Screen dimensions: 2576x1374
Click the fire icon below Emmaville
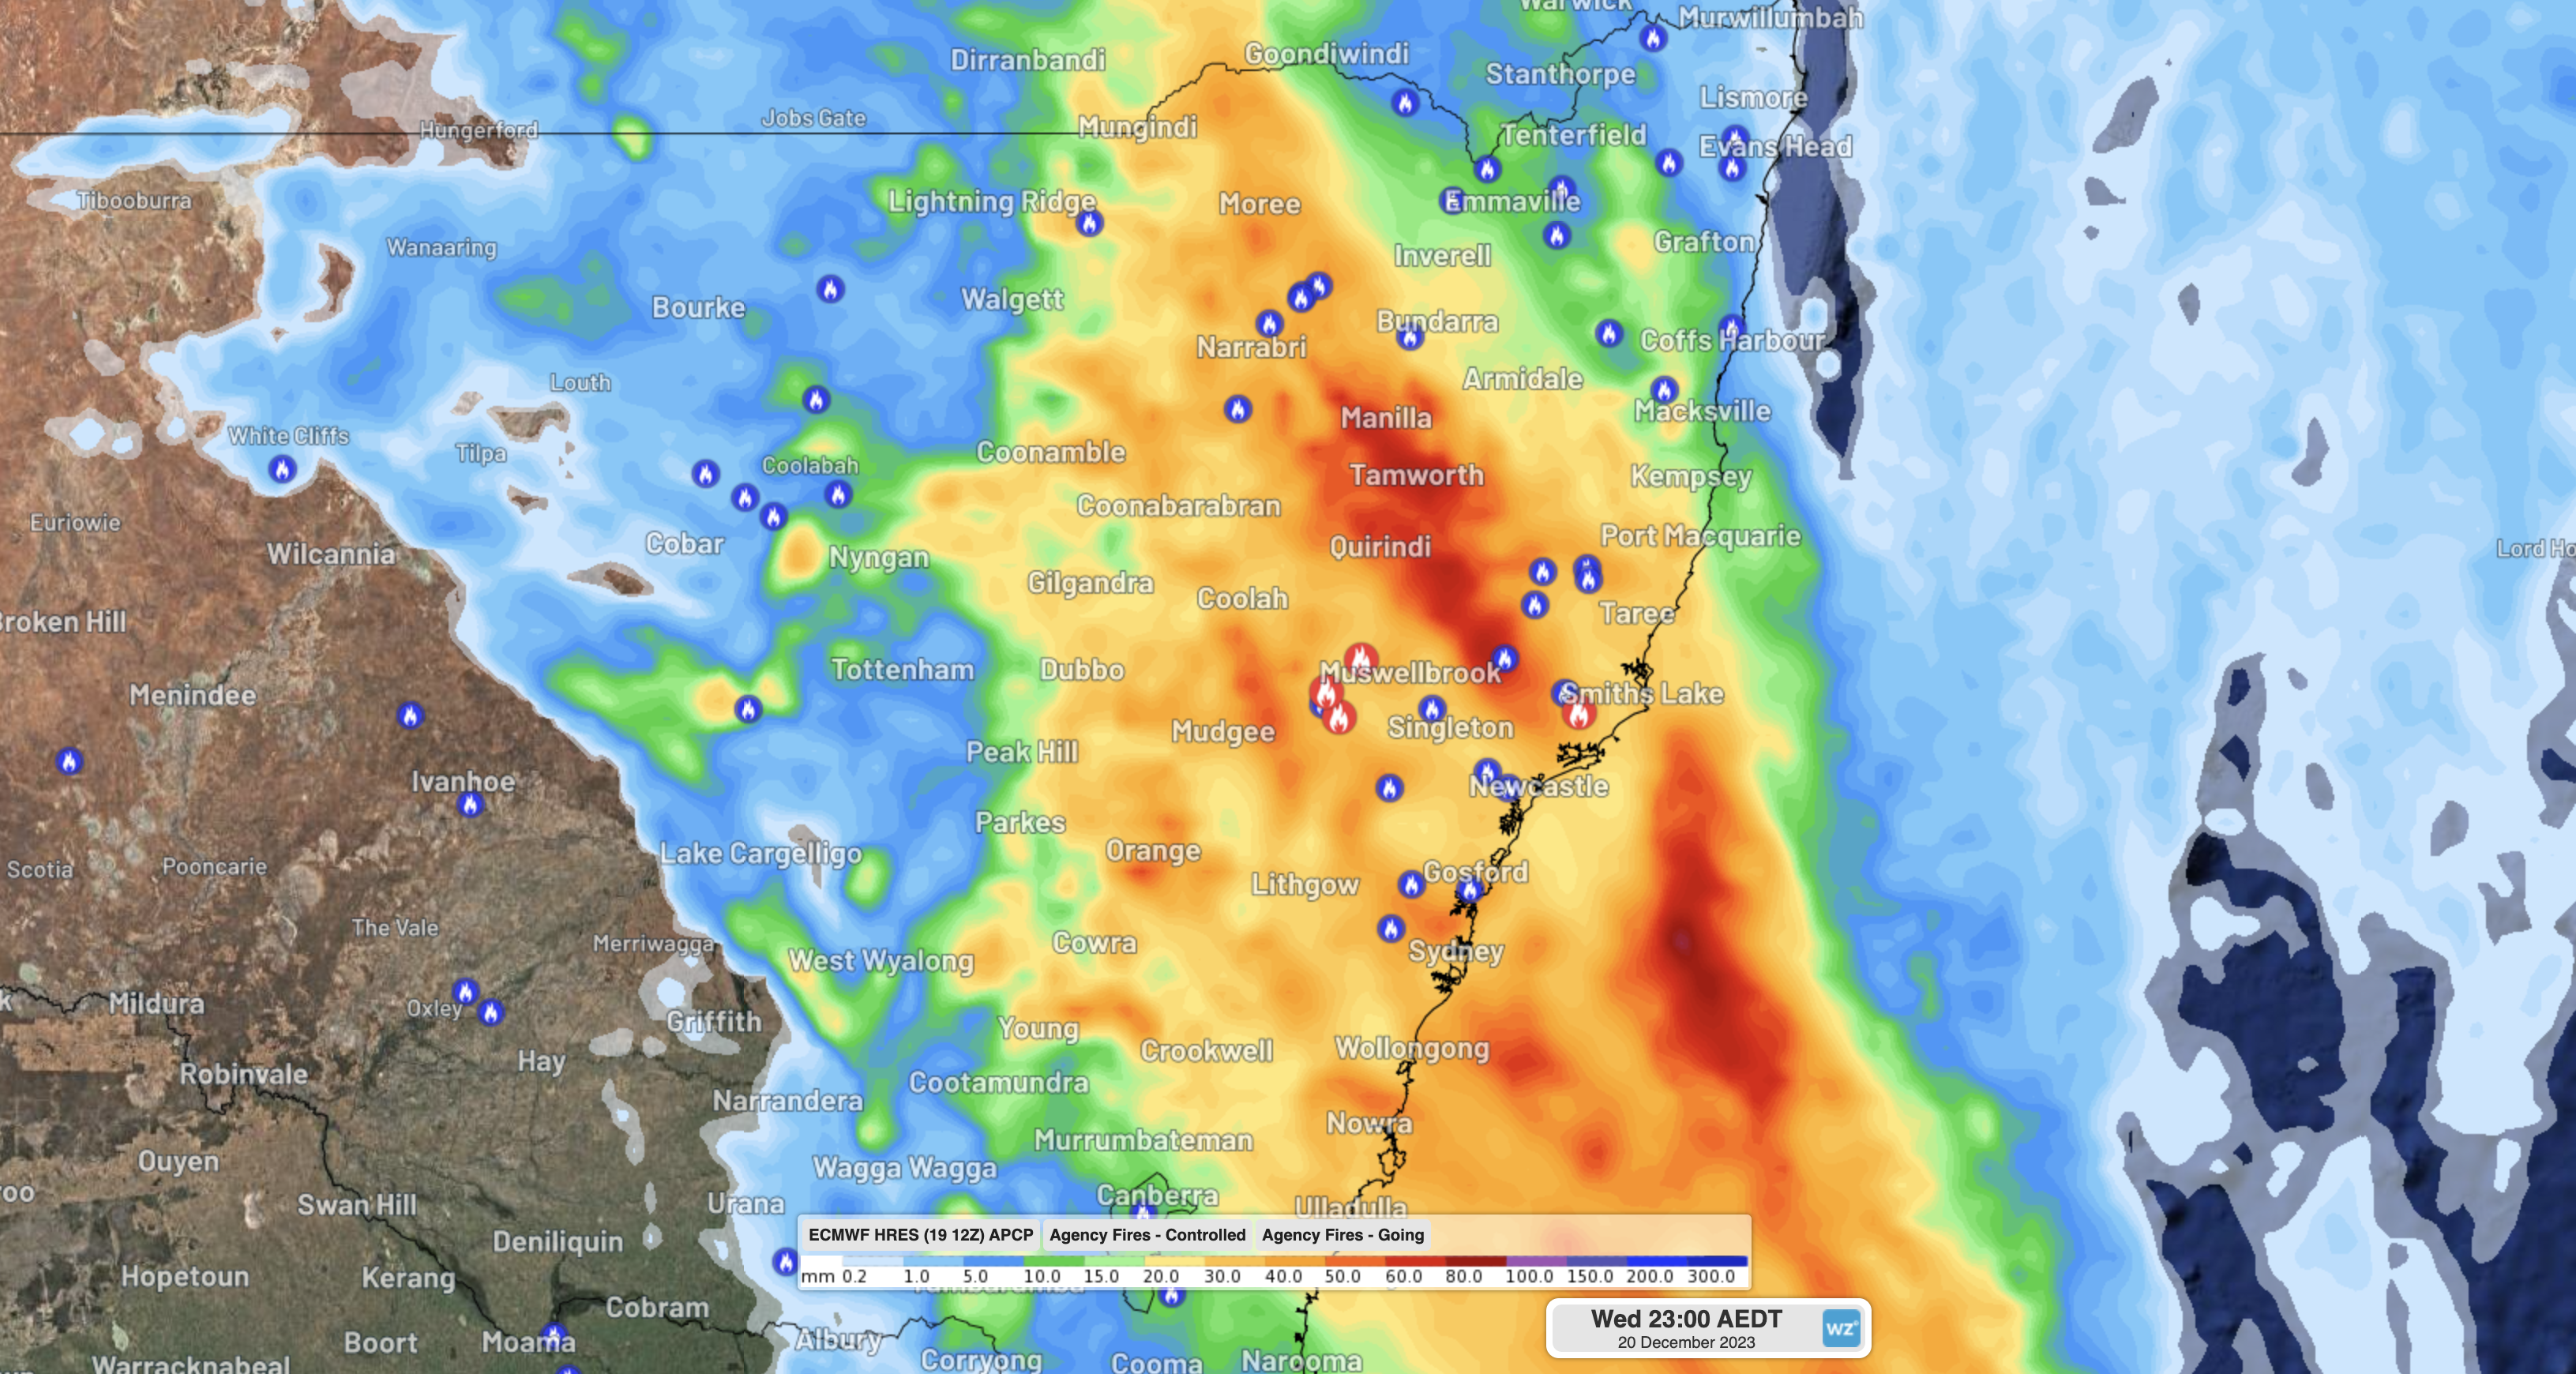pyautogui.click(x=1556, y=235)
